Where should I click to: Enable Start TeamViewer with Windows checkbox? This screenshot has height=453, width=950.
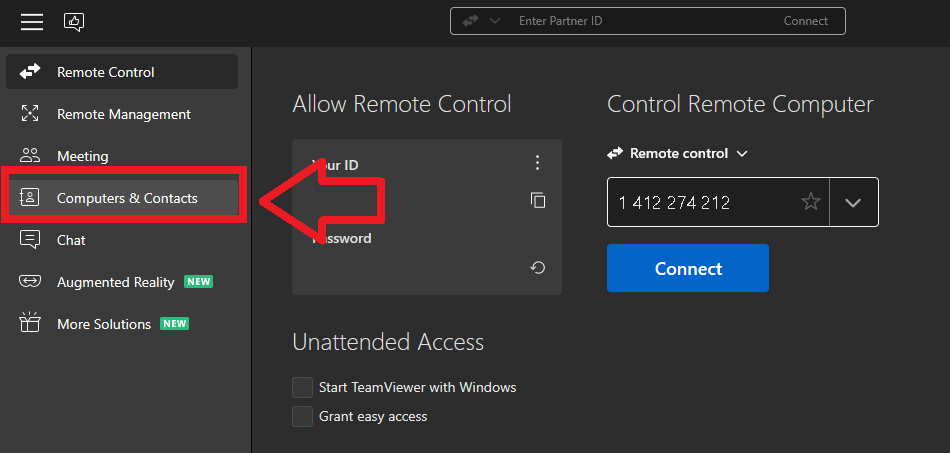[x=302, y=387]
